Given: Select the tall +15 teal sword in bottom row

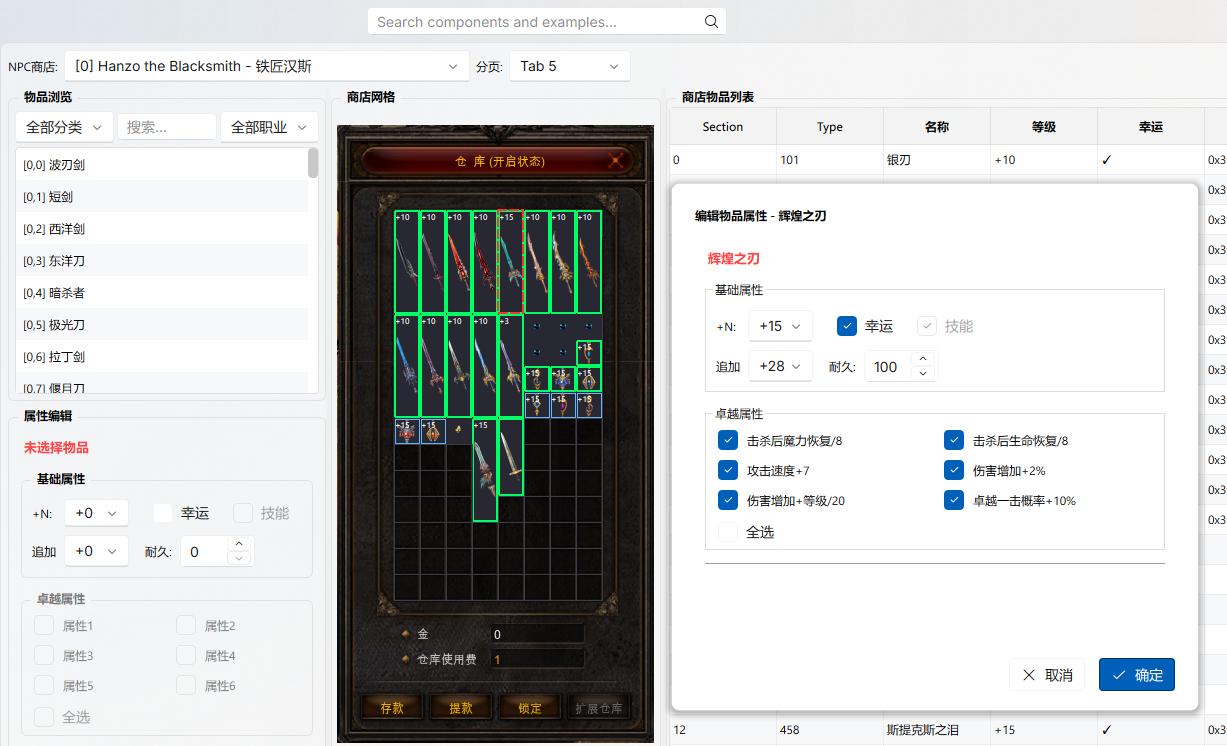Looking at the screenshot, I should click(x=484, y=470).
